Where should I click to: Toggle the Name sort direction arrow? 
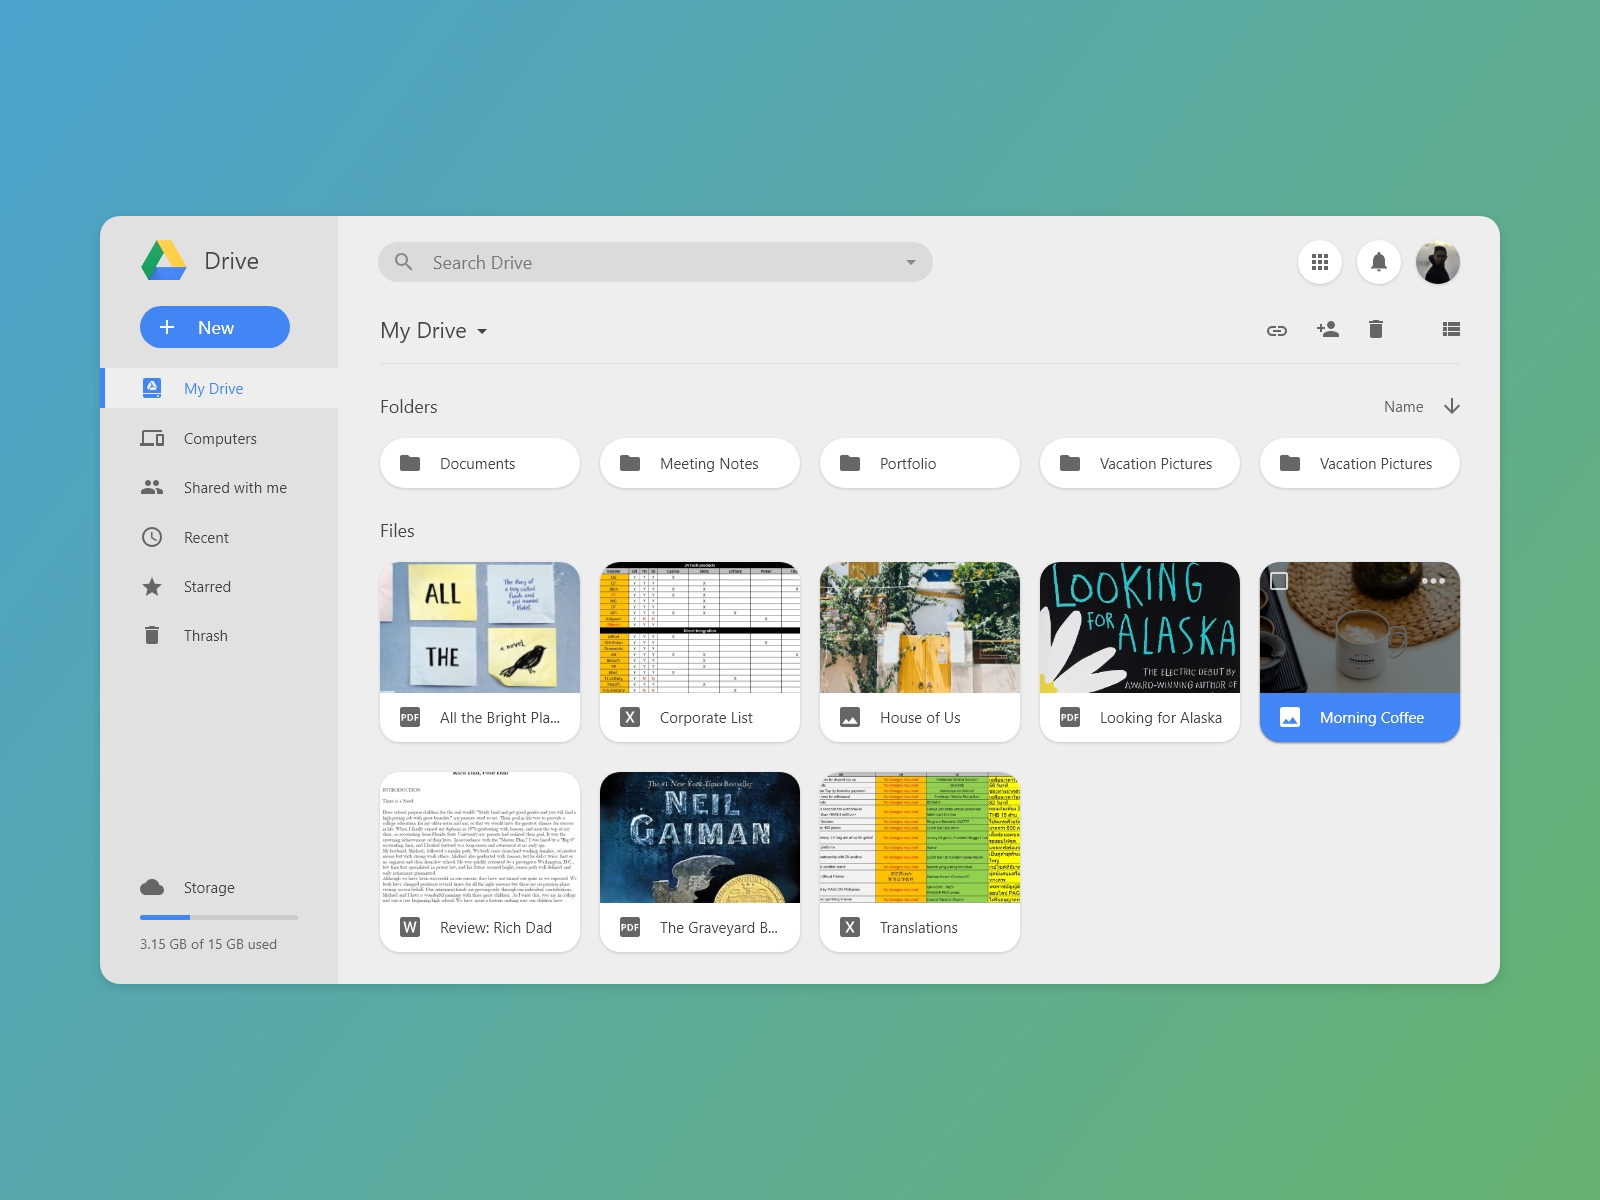coord(1451,406)
